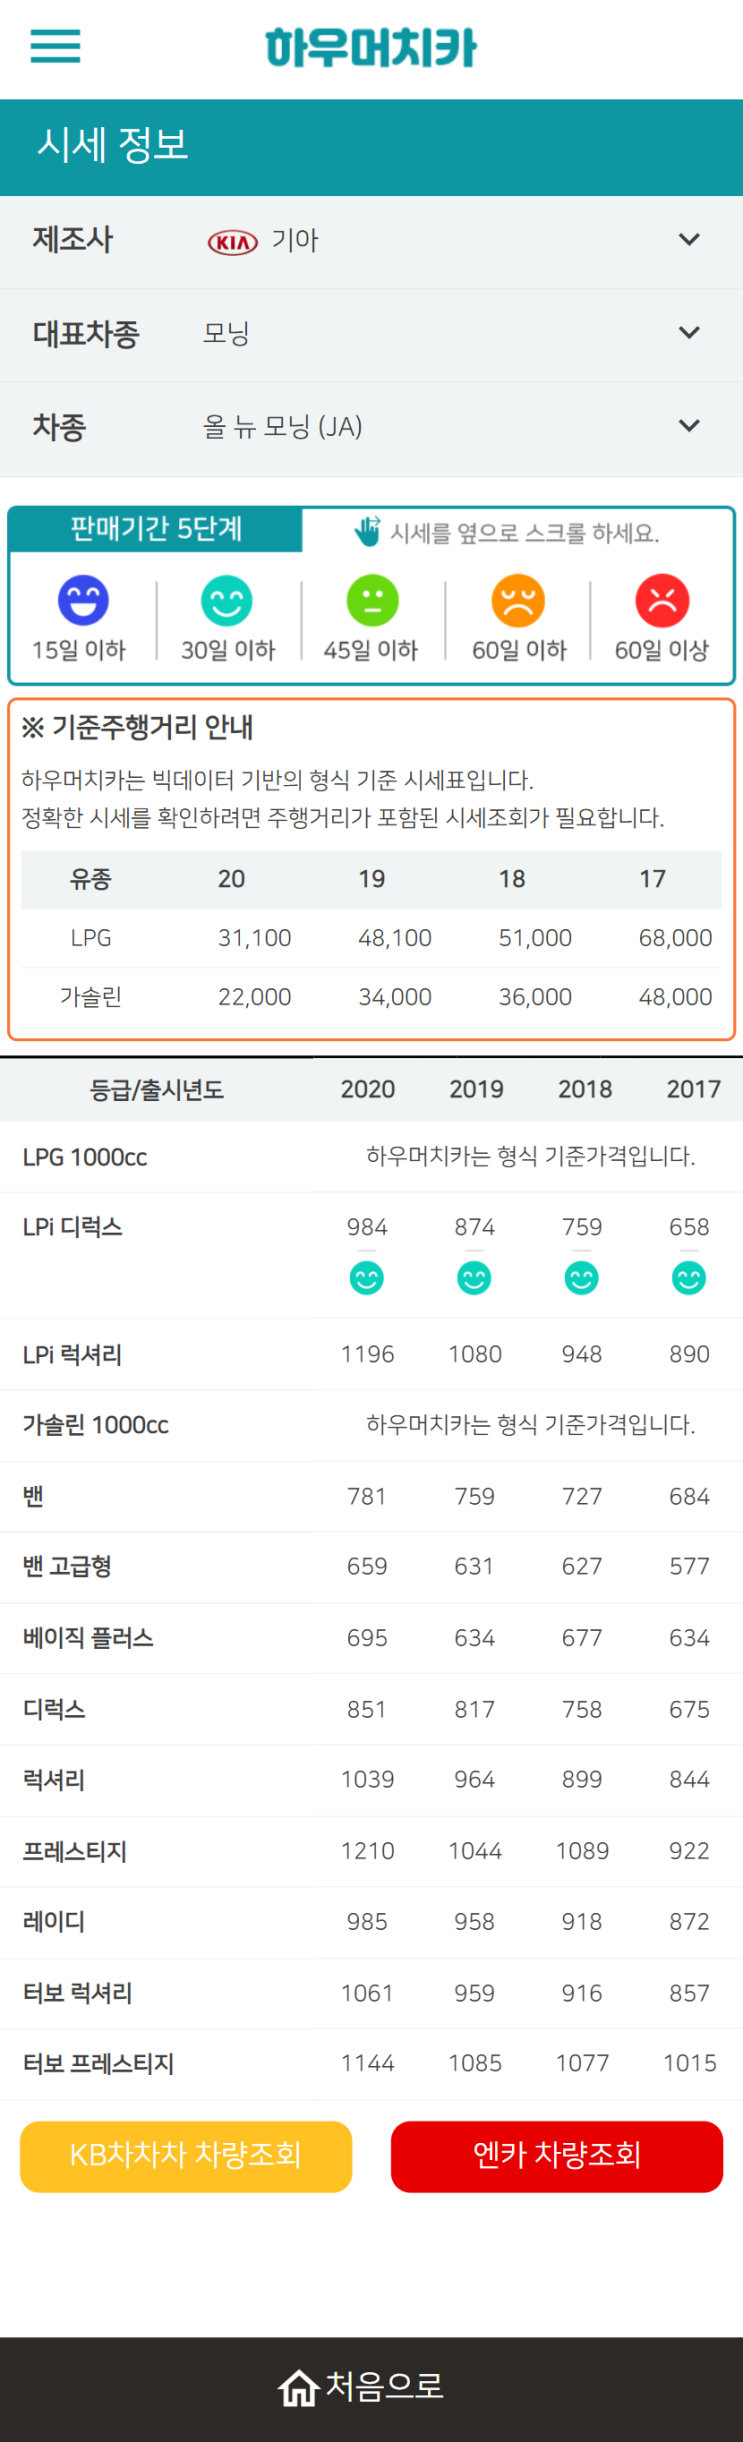This screenshot has width=743, height=2442.
Task: Click smiley under LPi 디럭스 2020 price 984
Action: tap(367, 1278)
